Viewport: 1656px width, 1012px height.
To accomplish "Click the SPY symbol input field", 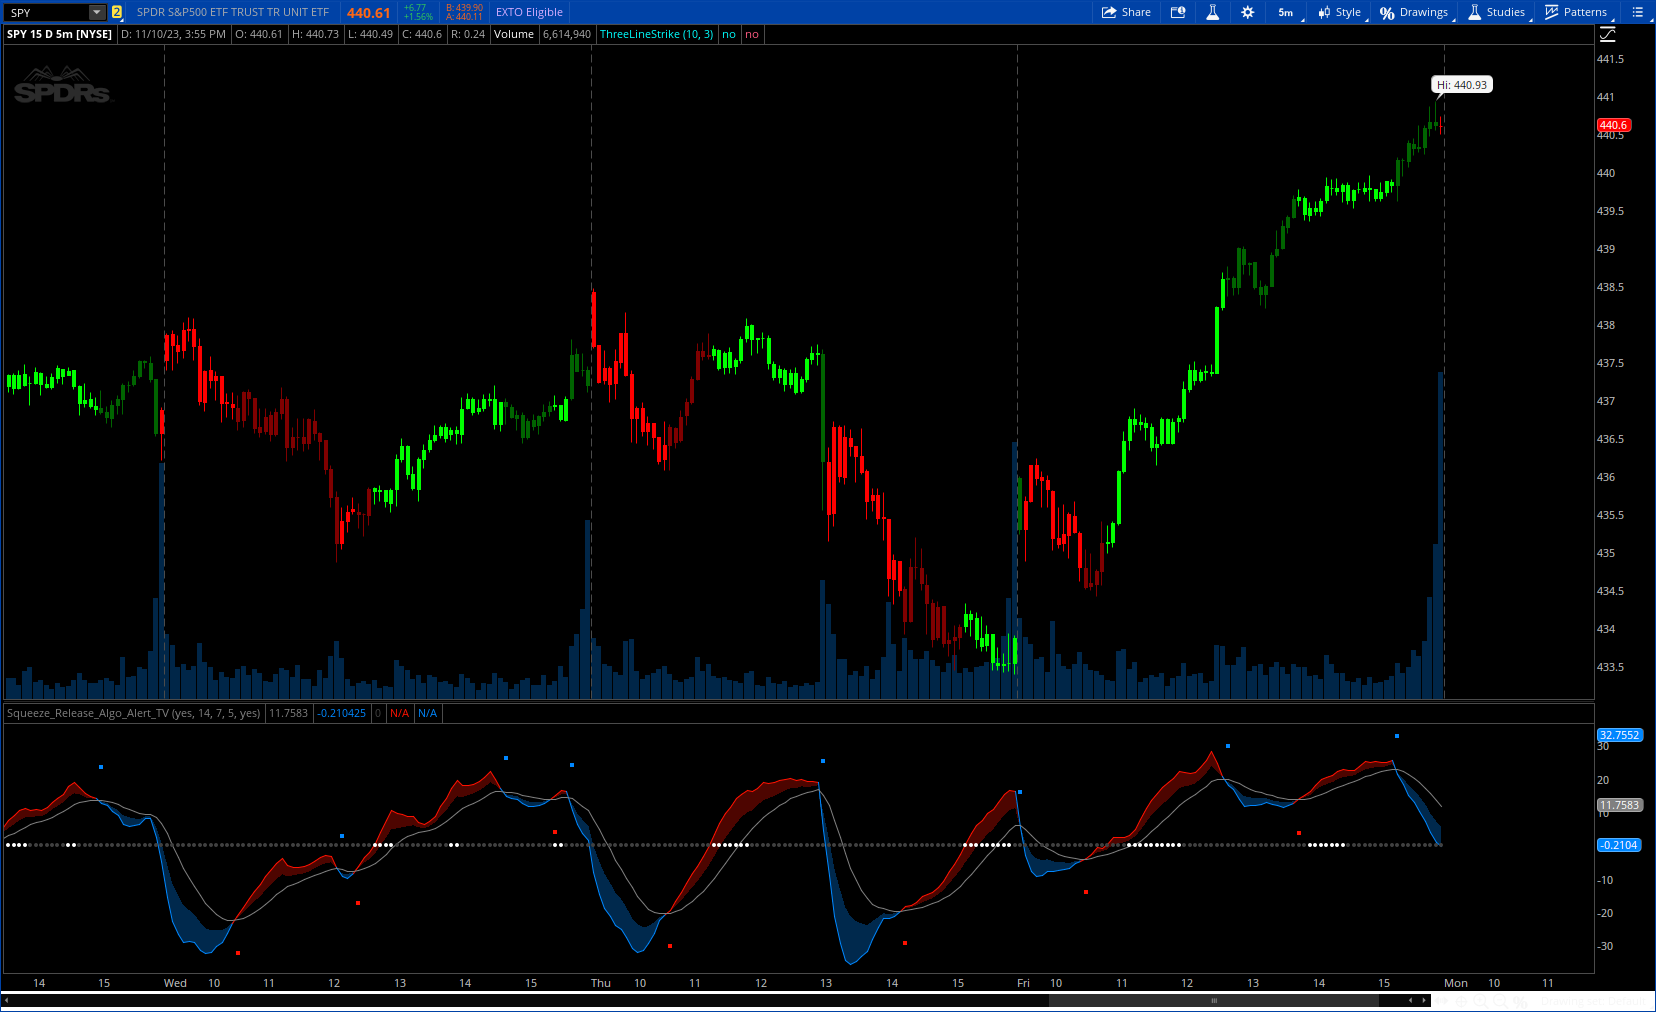I will 46,12.
